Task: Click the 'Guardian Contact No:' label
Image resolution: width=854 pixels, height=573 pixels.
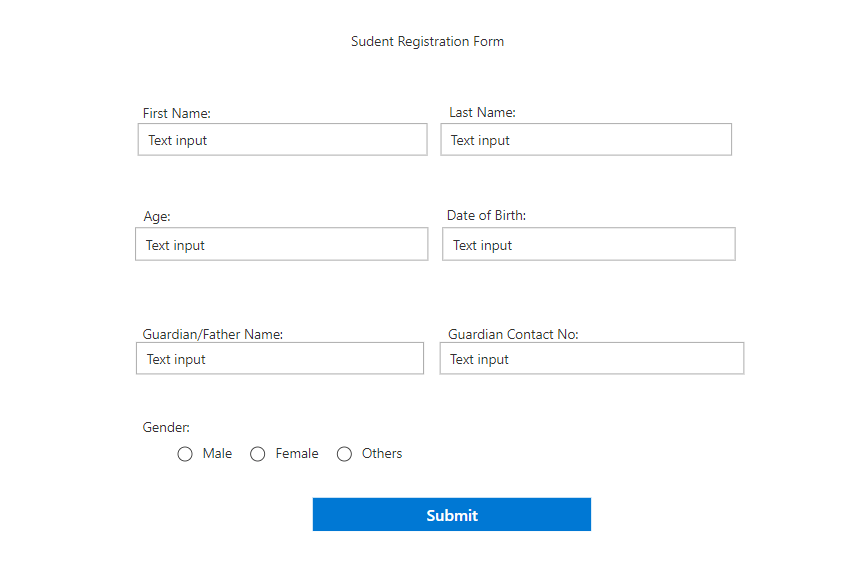Action: click(513, 335)
